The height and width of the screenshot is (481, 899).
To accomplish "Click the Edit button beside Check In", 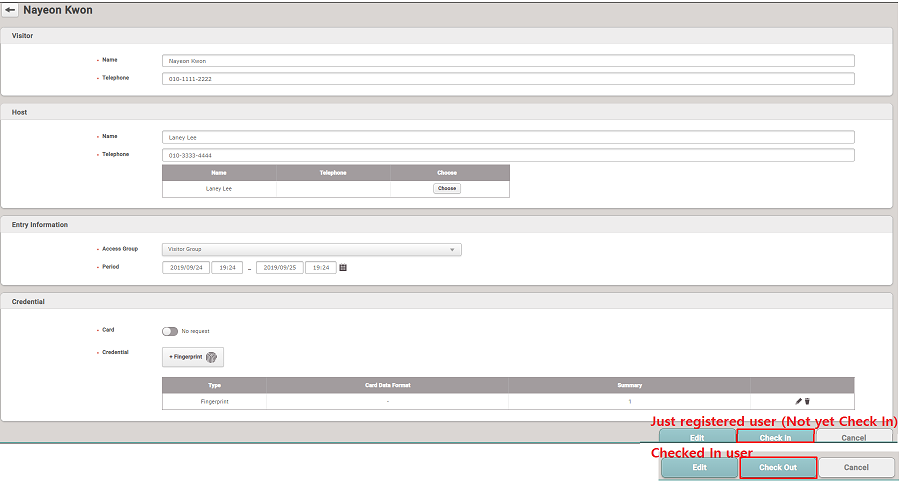I will [697, 438].
